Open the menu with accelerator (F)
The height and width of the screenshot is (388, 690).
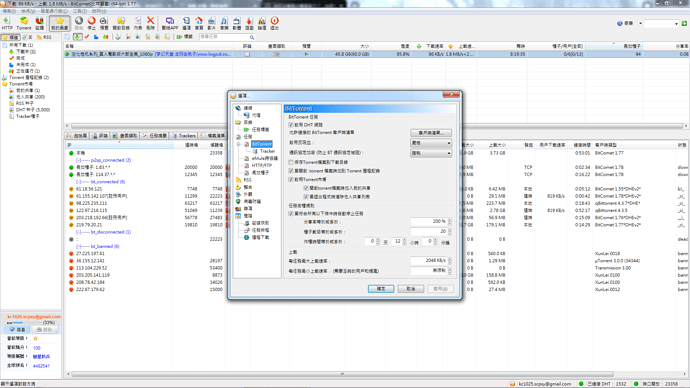tap(9, 11)
